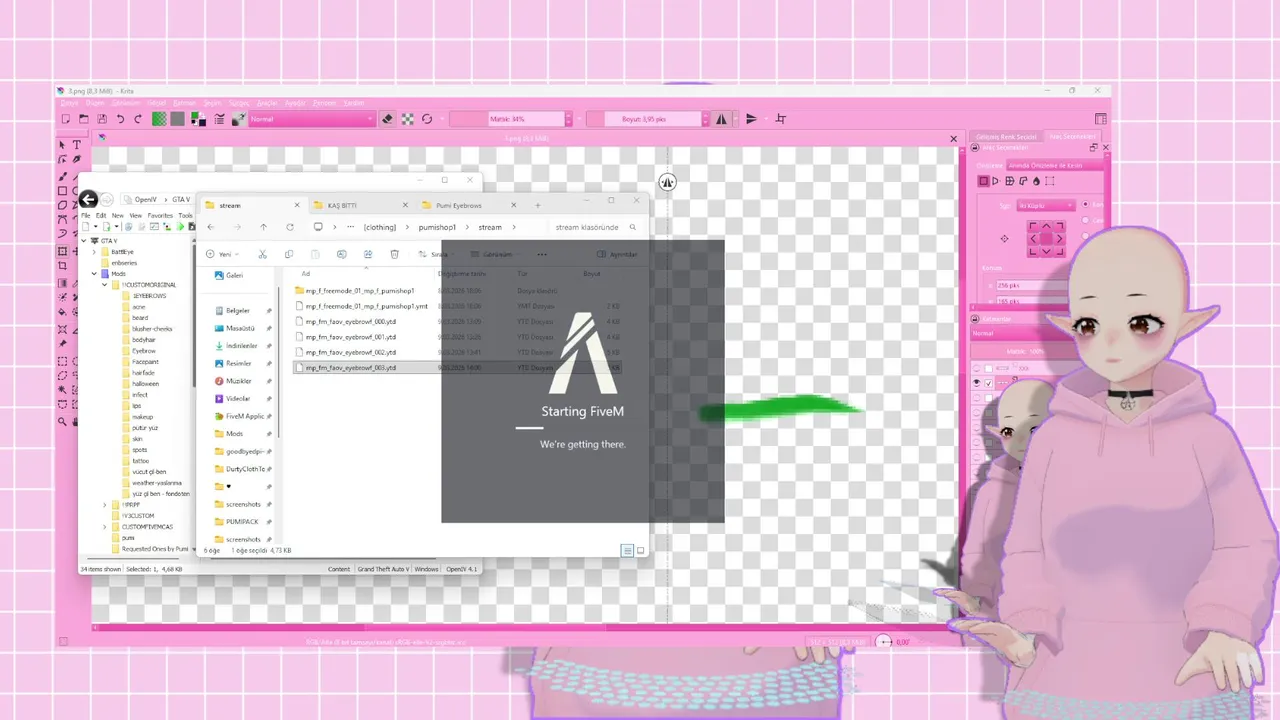Adjust the layer Matlık 100% slider
1280x720 pixels.
pyautogui.click(x=1023, y=351)
